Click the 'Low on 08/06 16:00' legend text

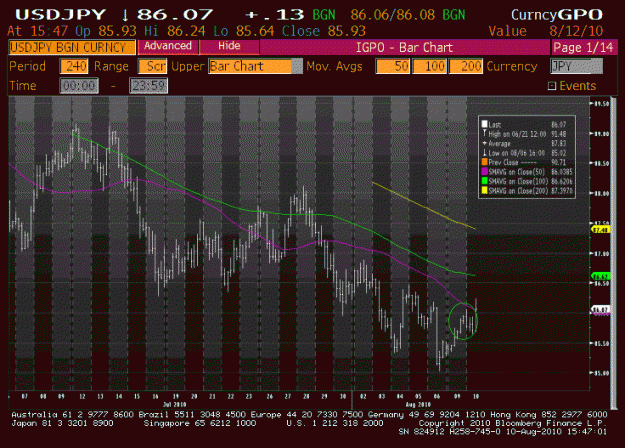[x=517, y=153]
